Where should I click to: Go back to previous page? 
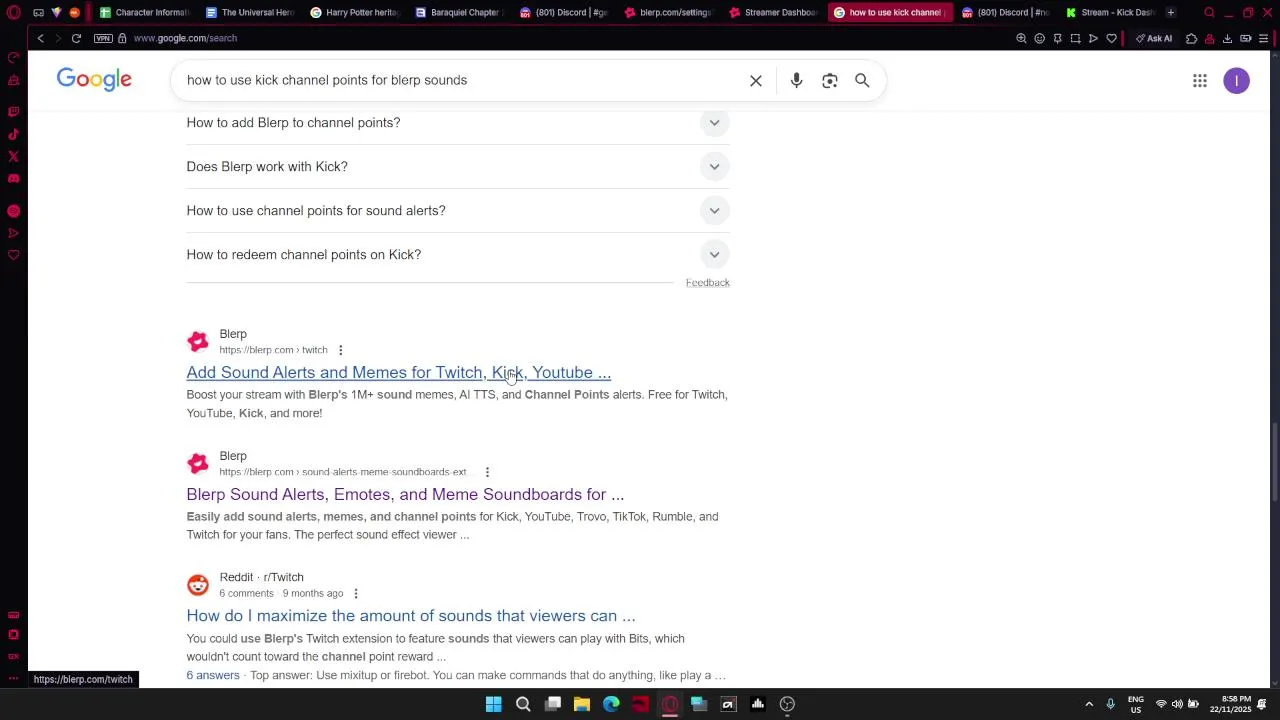40,38
